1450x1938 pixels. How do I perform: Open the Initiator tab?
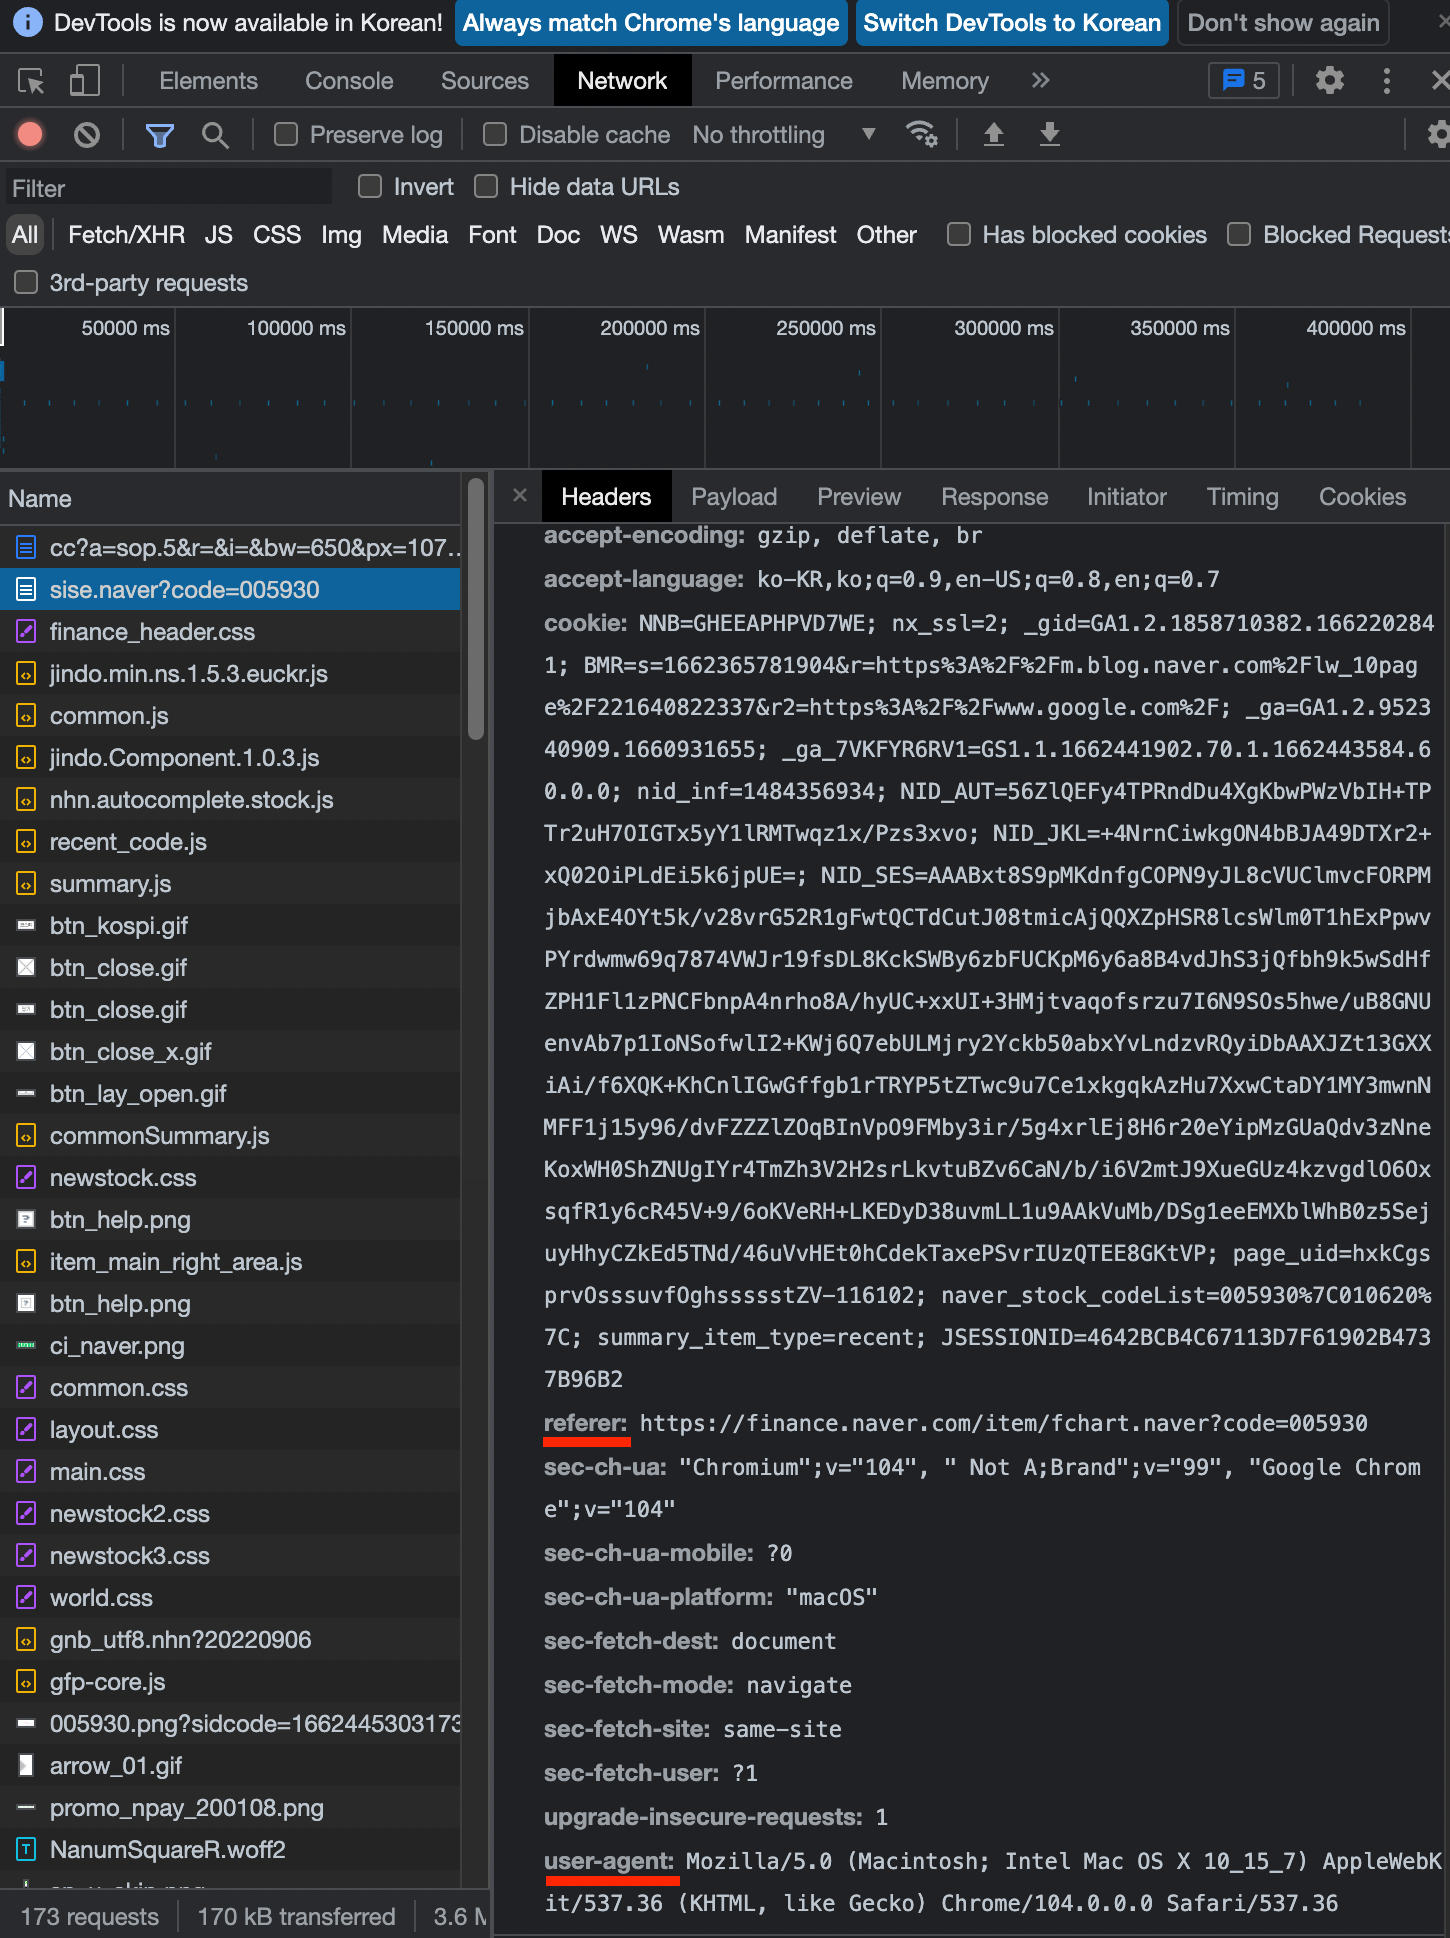point(1127,497)
